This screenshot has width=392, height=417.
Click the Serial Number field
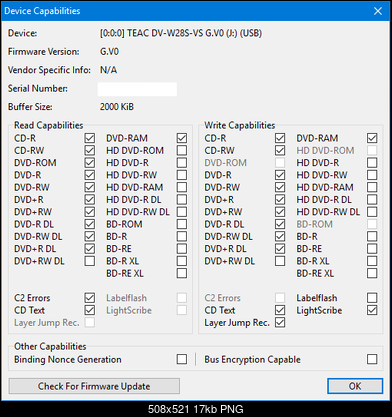tap(137, 89)
